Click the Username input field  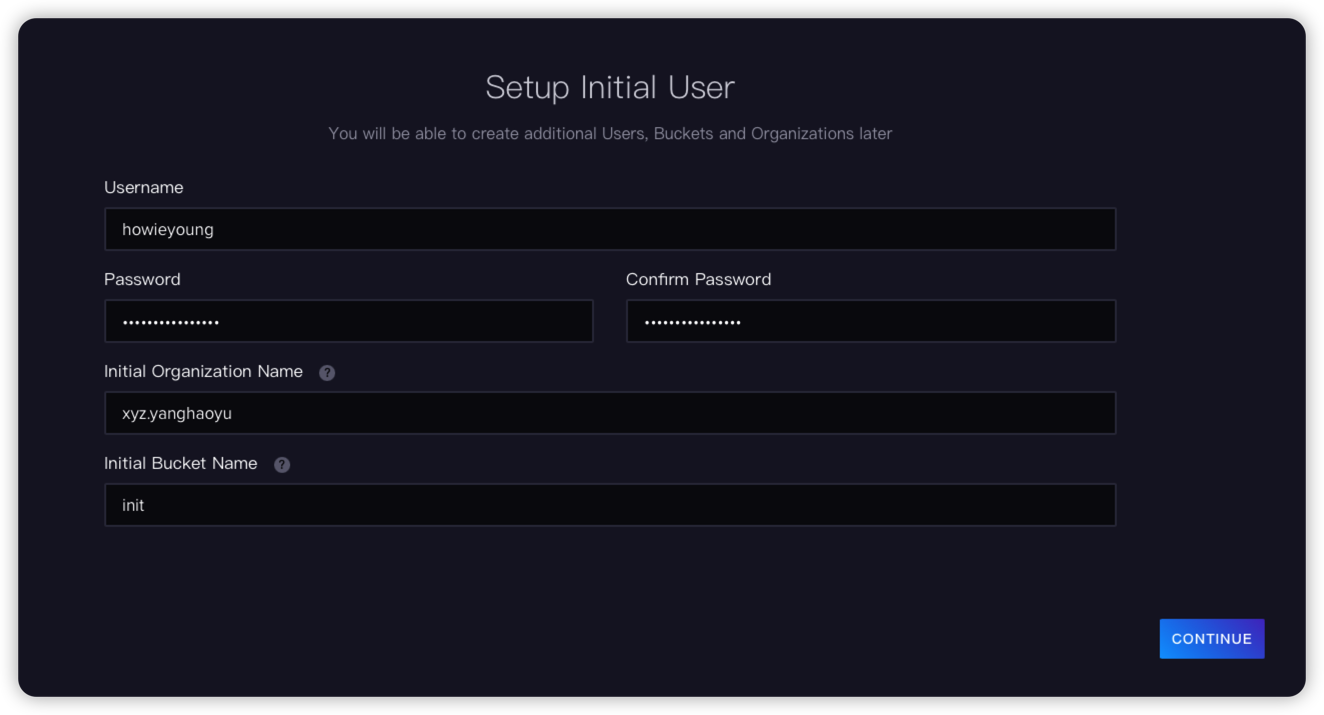pyautogui.click(x=610, y=228)
